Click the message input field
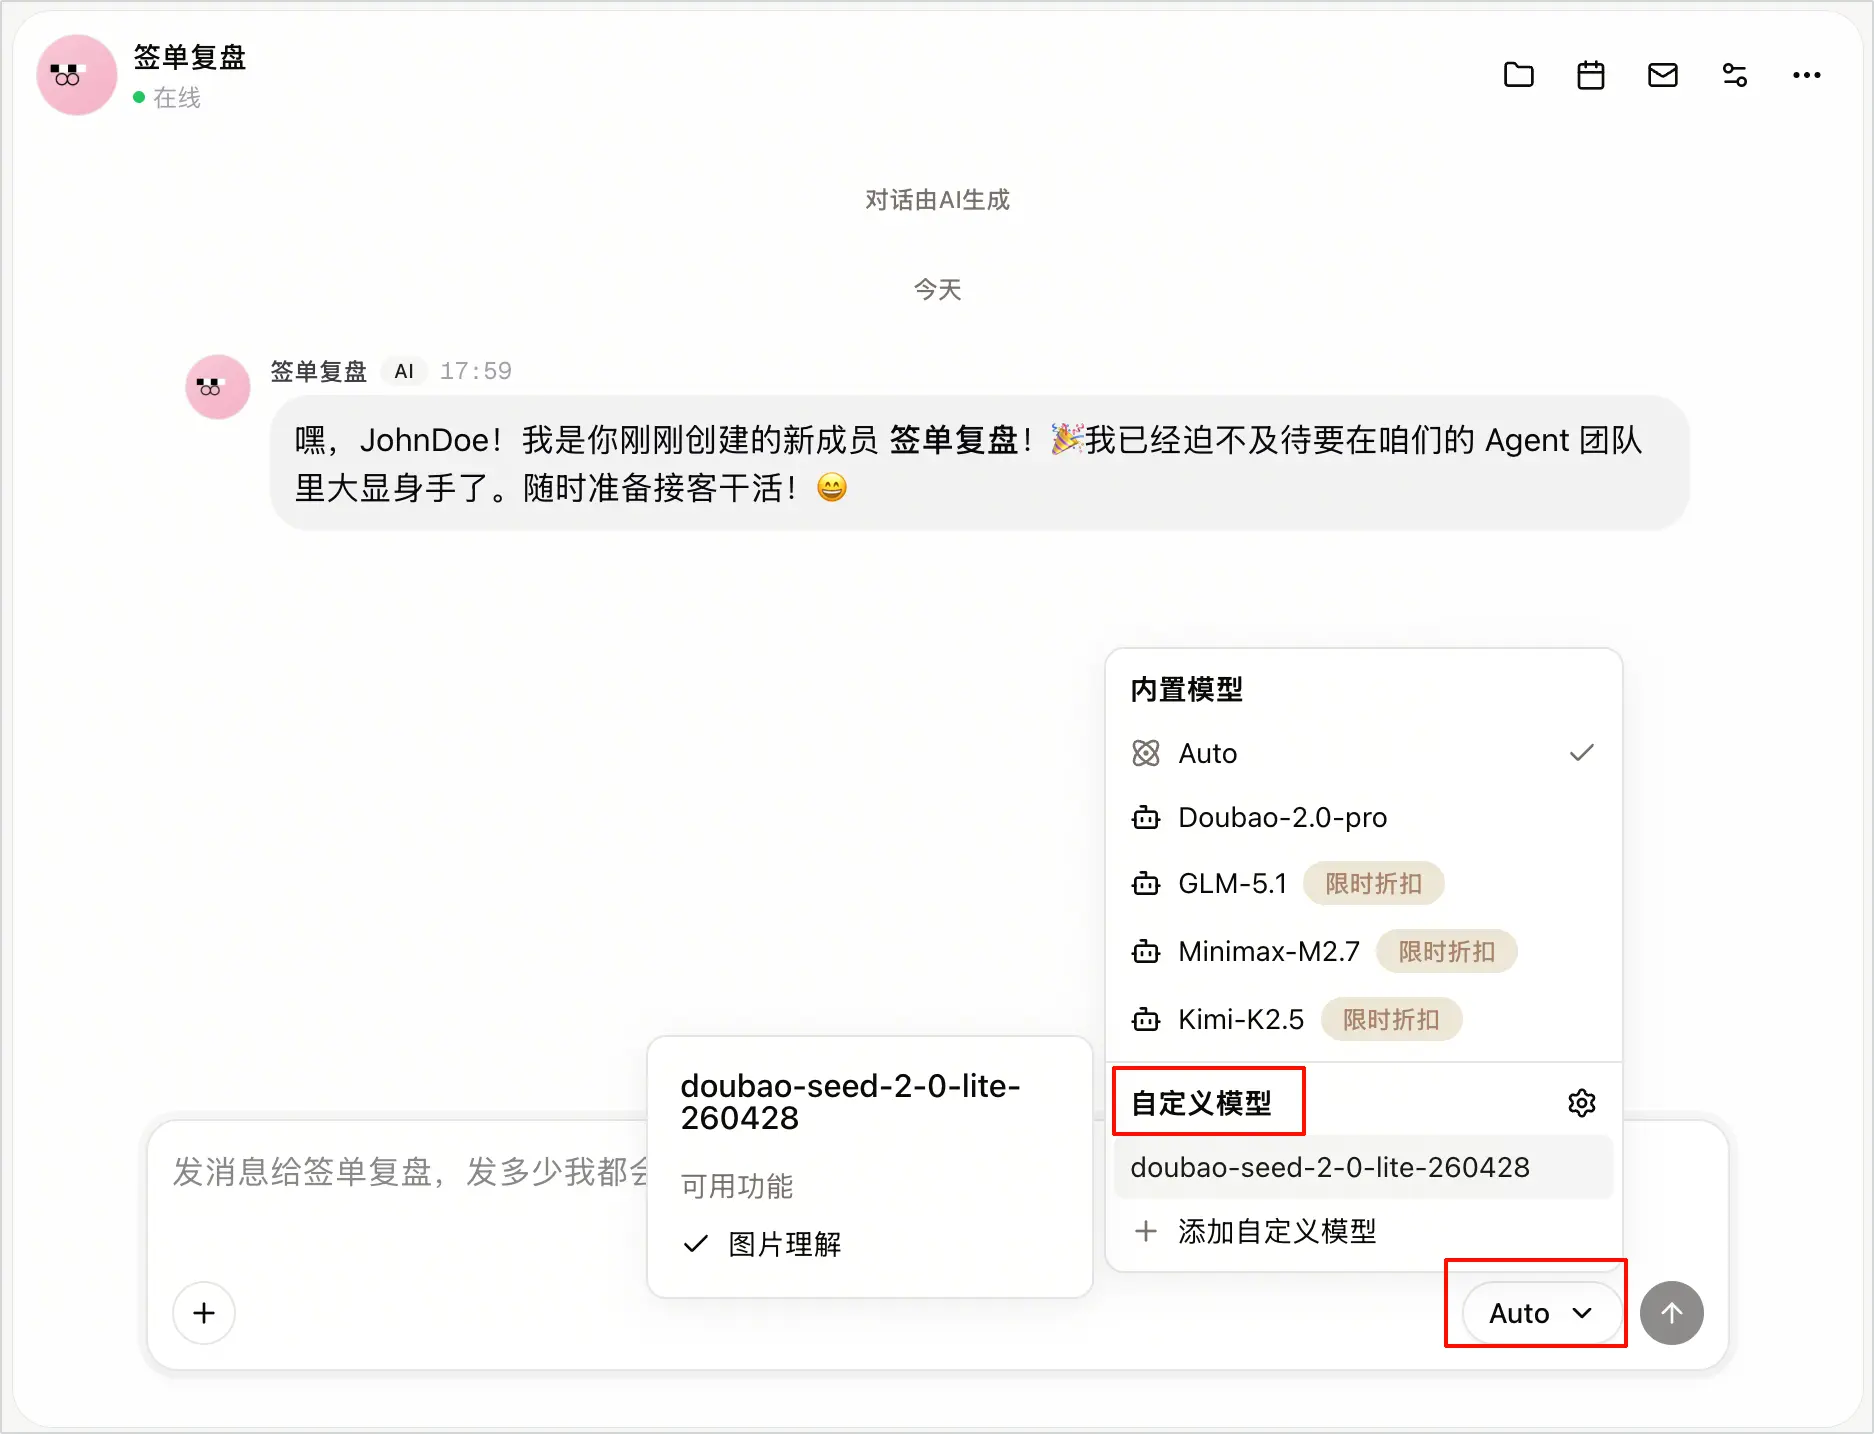The height and width of the screenshot is (1434, 1874). coord(410,1172)
